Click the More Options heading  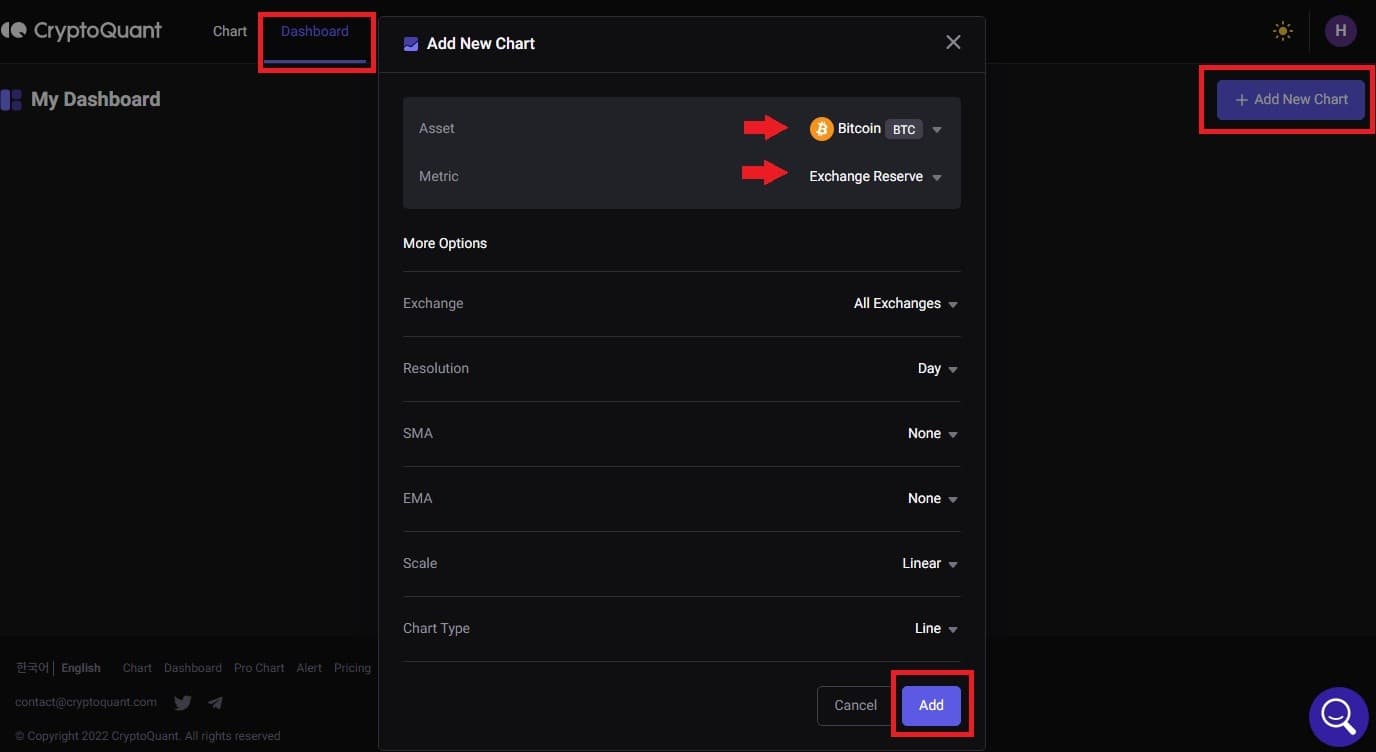(x=445, y=243)
